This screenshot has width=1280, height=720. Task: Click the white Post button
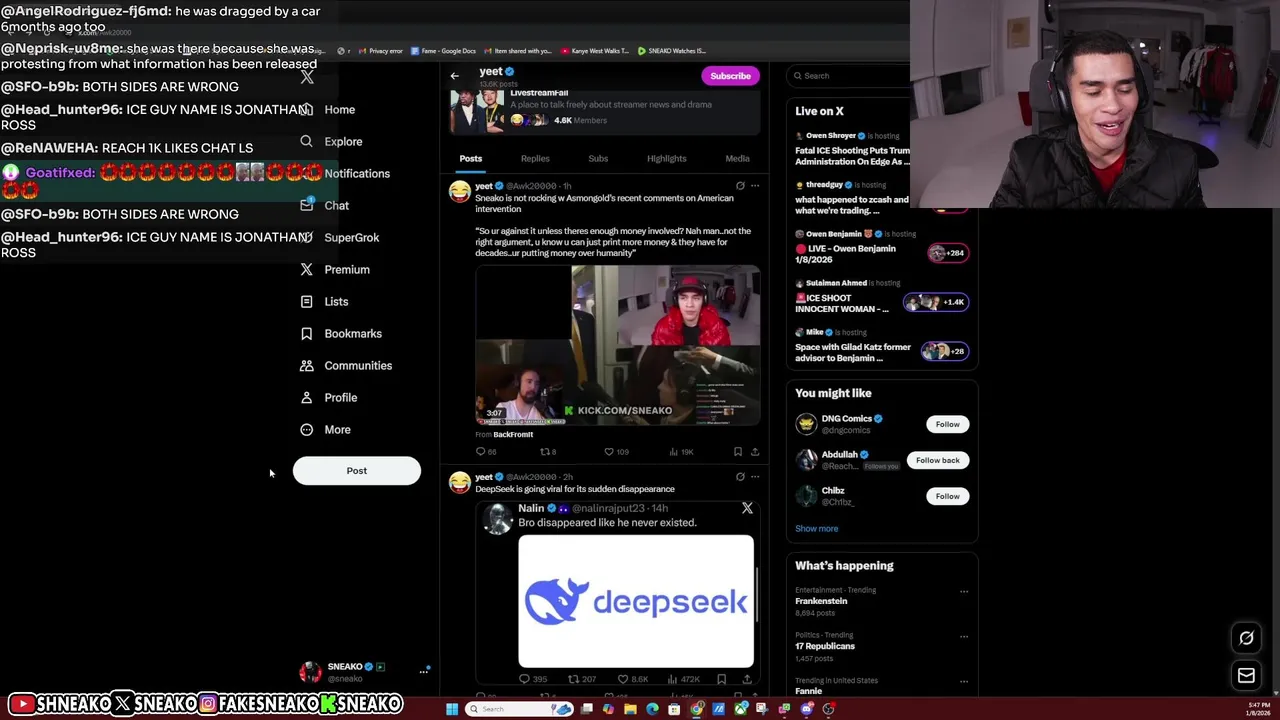(x=357, y=471)
